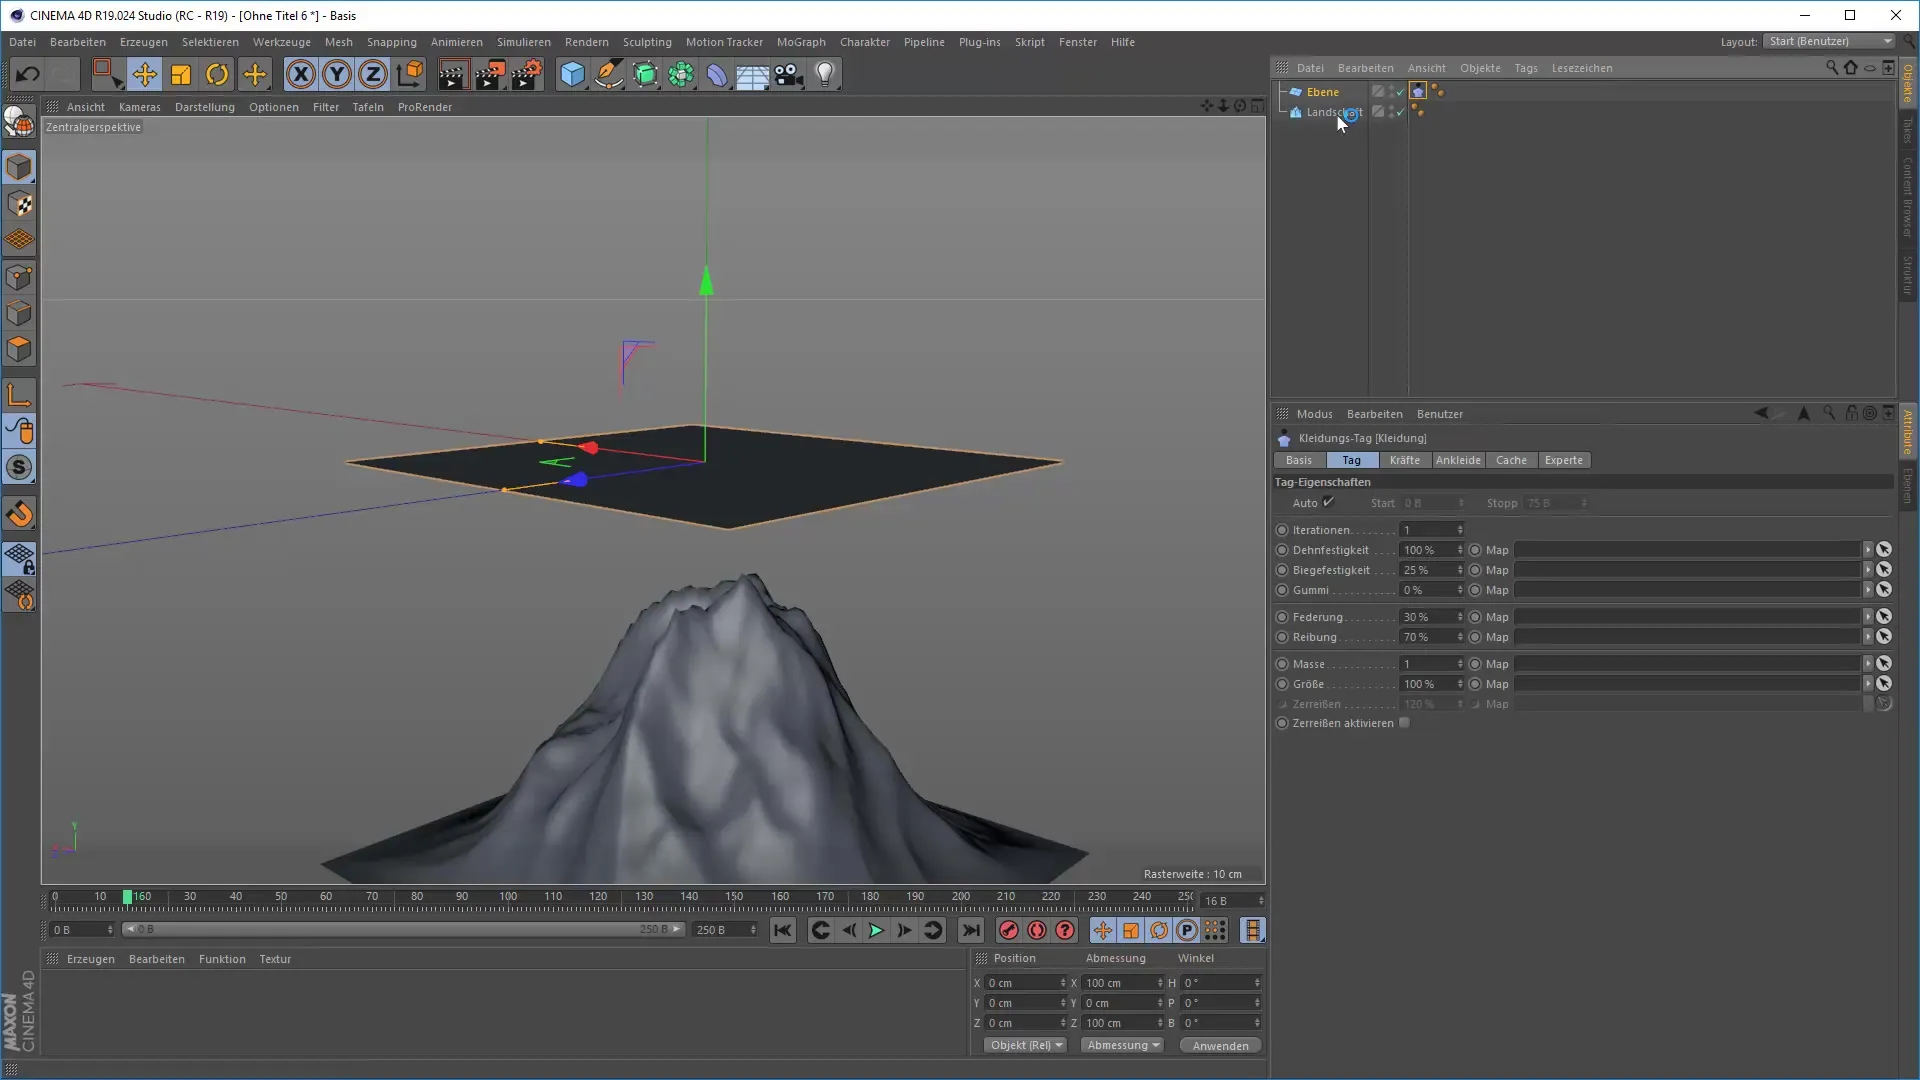This screenshot has width=1920, height=1080.
Task: Open the deformer bend icon
Action: 717,74
